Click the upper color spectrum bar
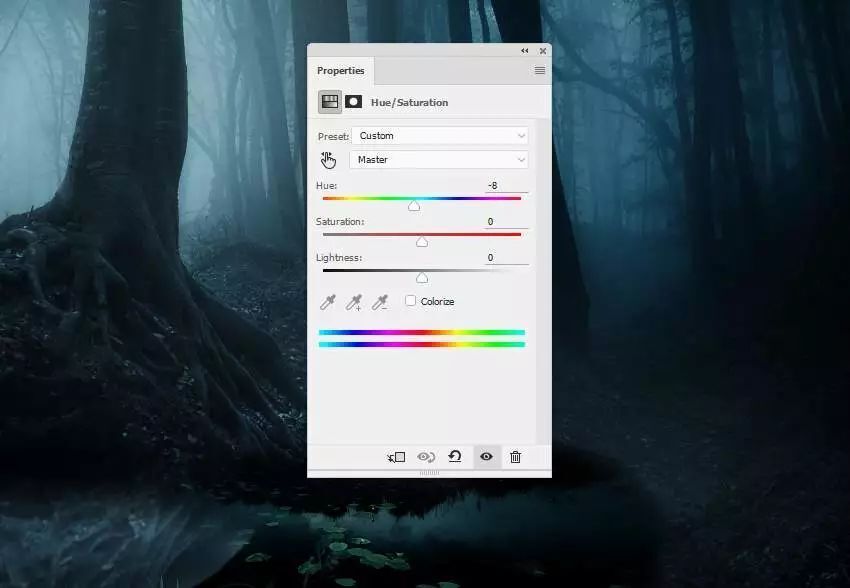Screen dimensions: 850x588 pyautogui.click(x=422, y=332)
